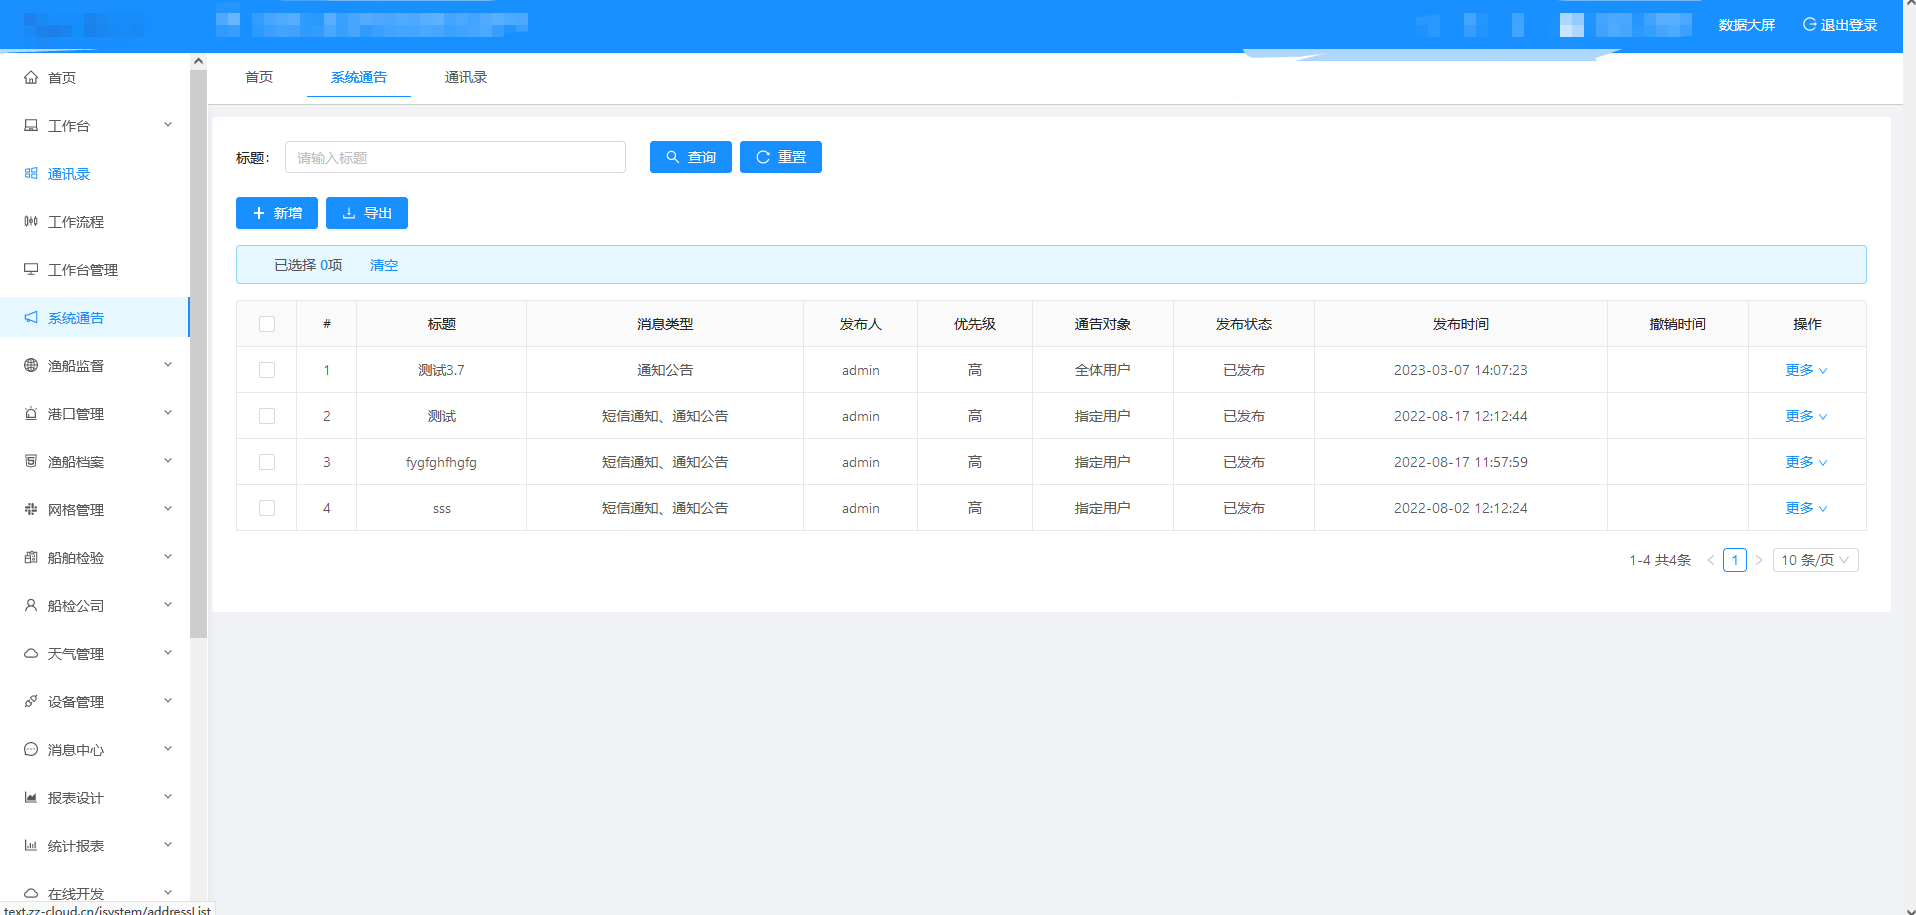Expand the 渔船监督 sidebar menu chevron
The width and height of the screenshot is (1916, 915).
168,365
